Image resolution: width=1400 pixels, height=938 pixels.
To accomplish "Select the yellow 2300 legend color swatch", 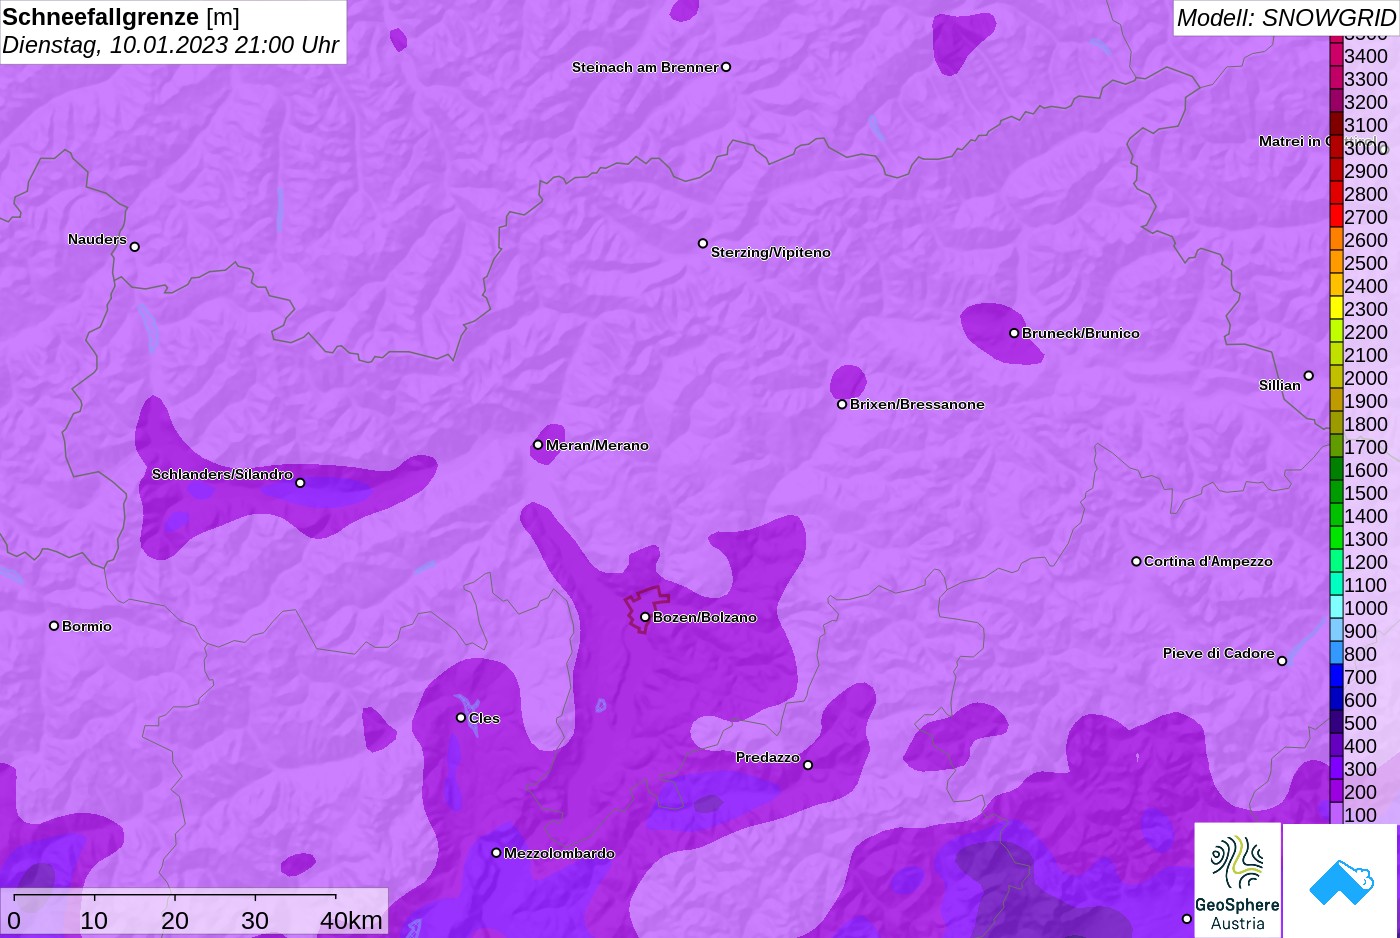I will [x=1336, y=308].
